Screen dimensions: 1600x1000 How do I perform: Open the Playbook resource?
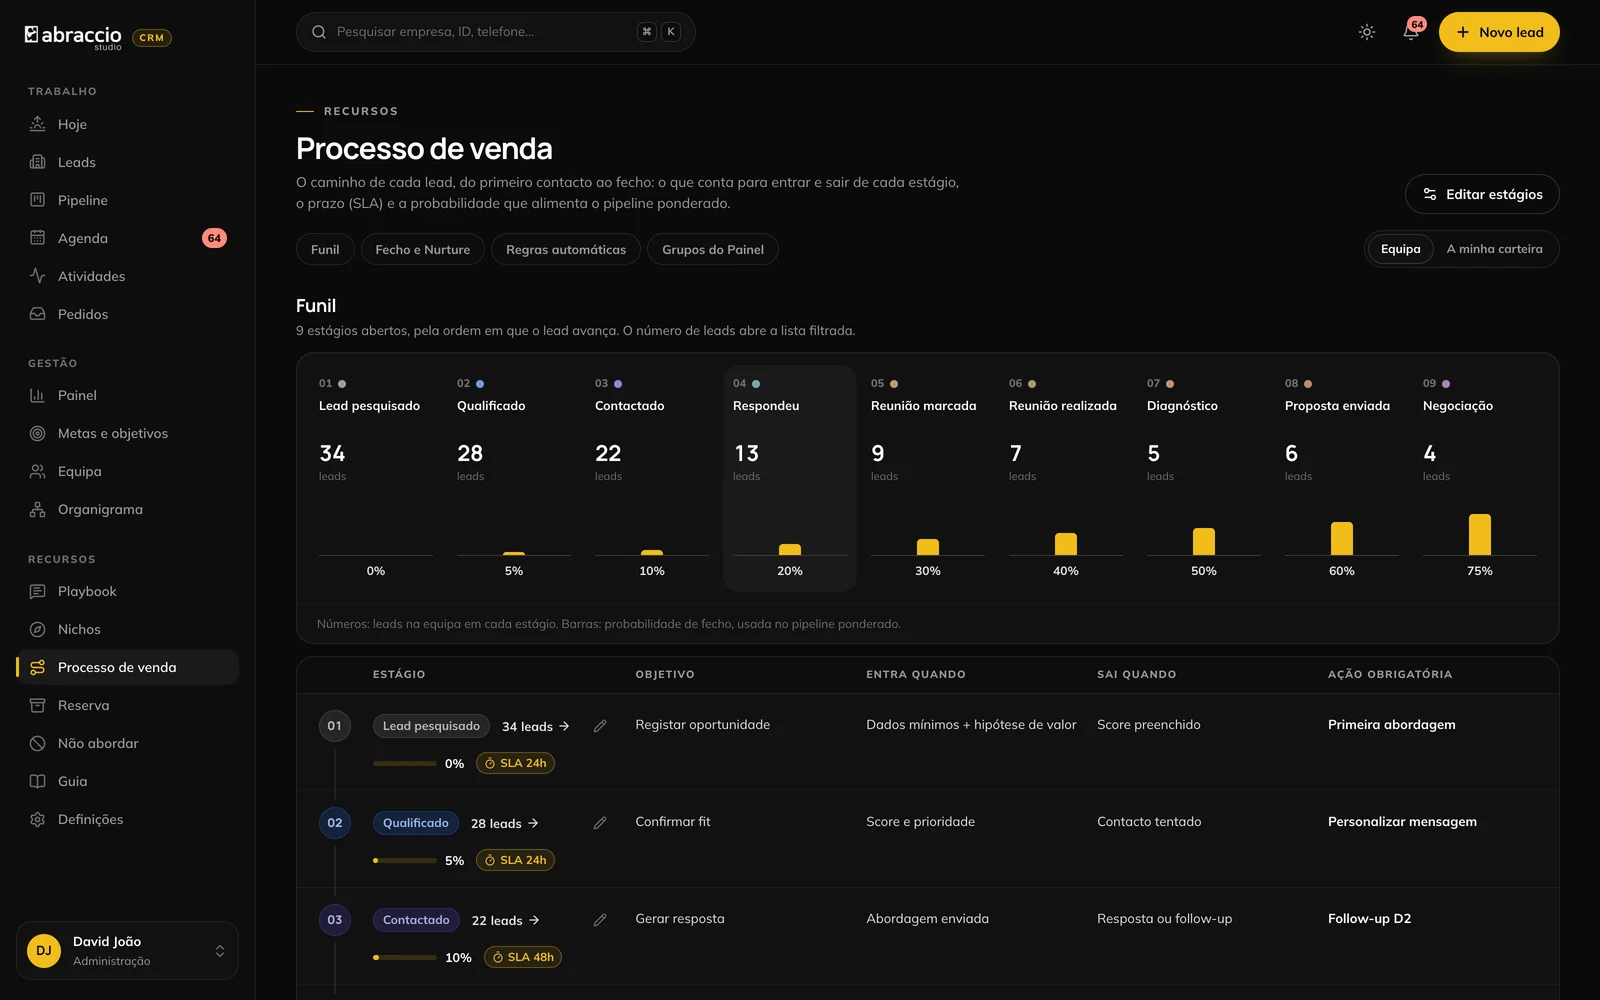point(127,591)
